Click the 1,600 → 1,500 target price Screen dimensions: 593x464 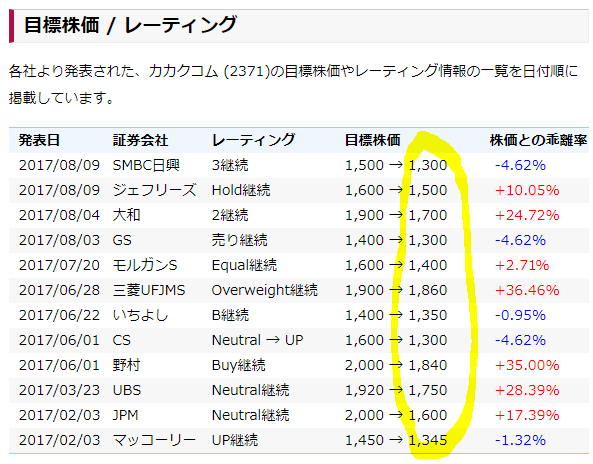tap(396, 190)
